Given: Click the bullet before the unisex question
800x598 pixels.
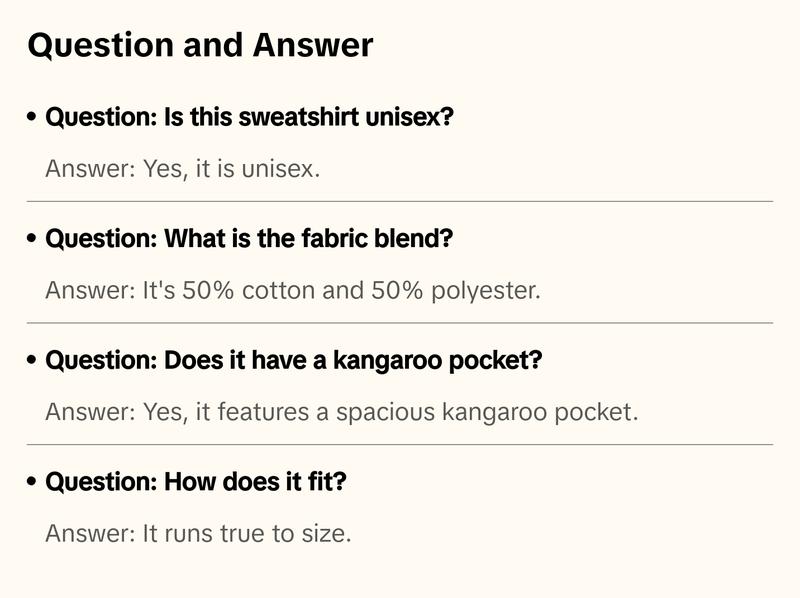Looking at the screenshot, I should (x=33, y=118).
